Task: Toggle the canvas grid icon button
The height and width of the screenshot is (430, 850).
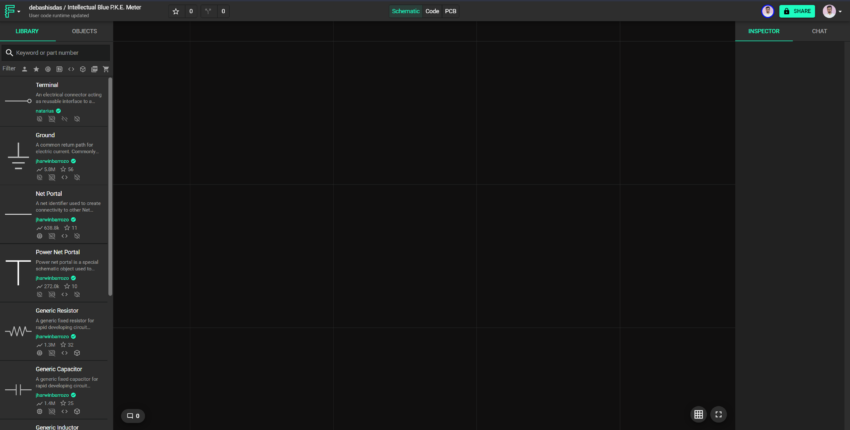Action: (x=698, y=414)
